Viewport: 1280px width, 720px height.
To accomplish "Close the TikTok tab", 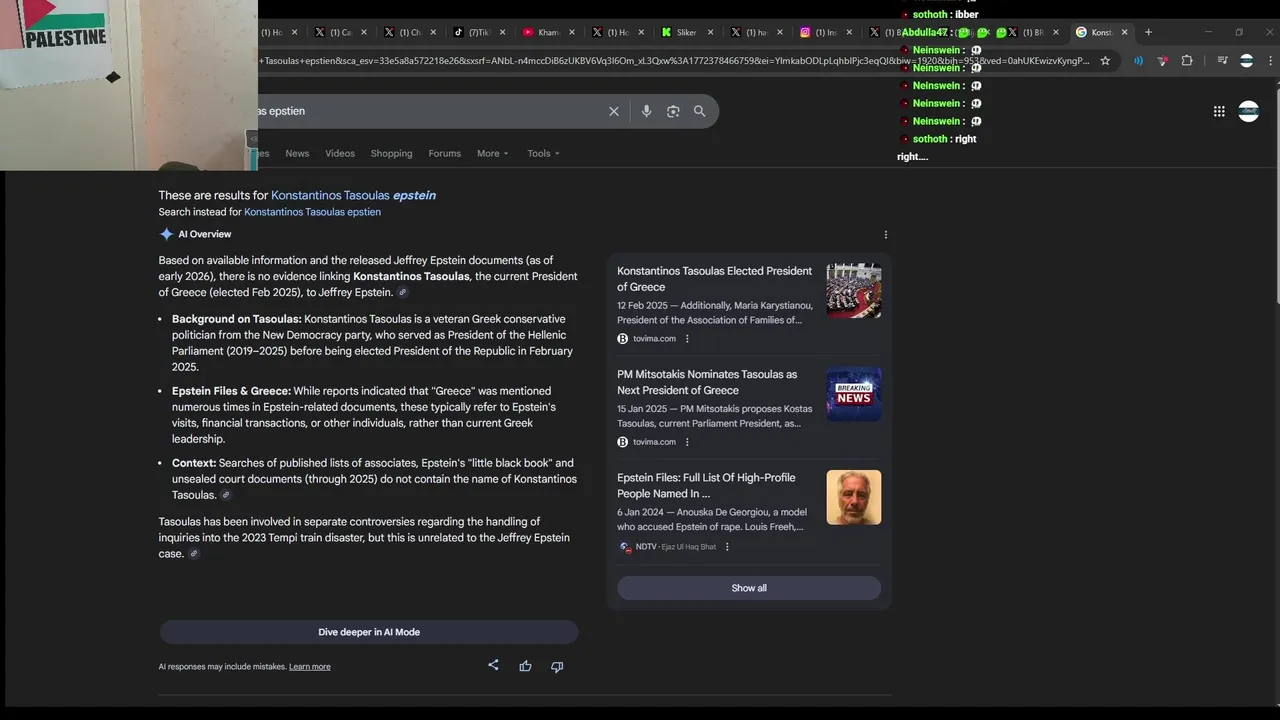I will pos(503,32).
